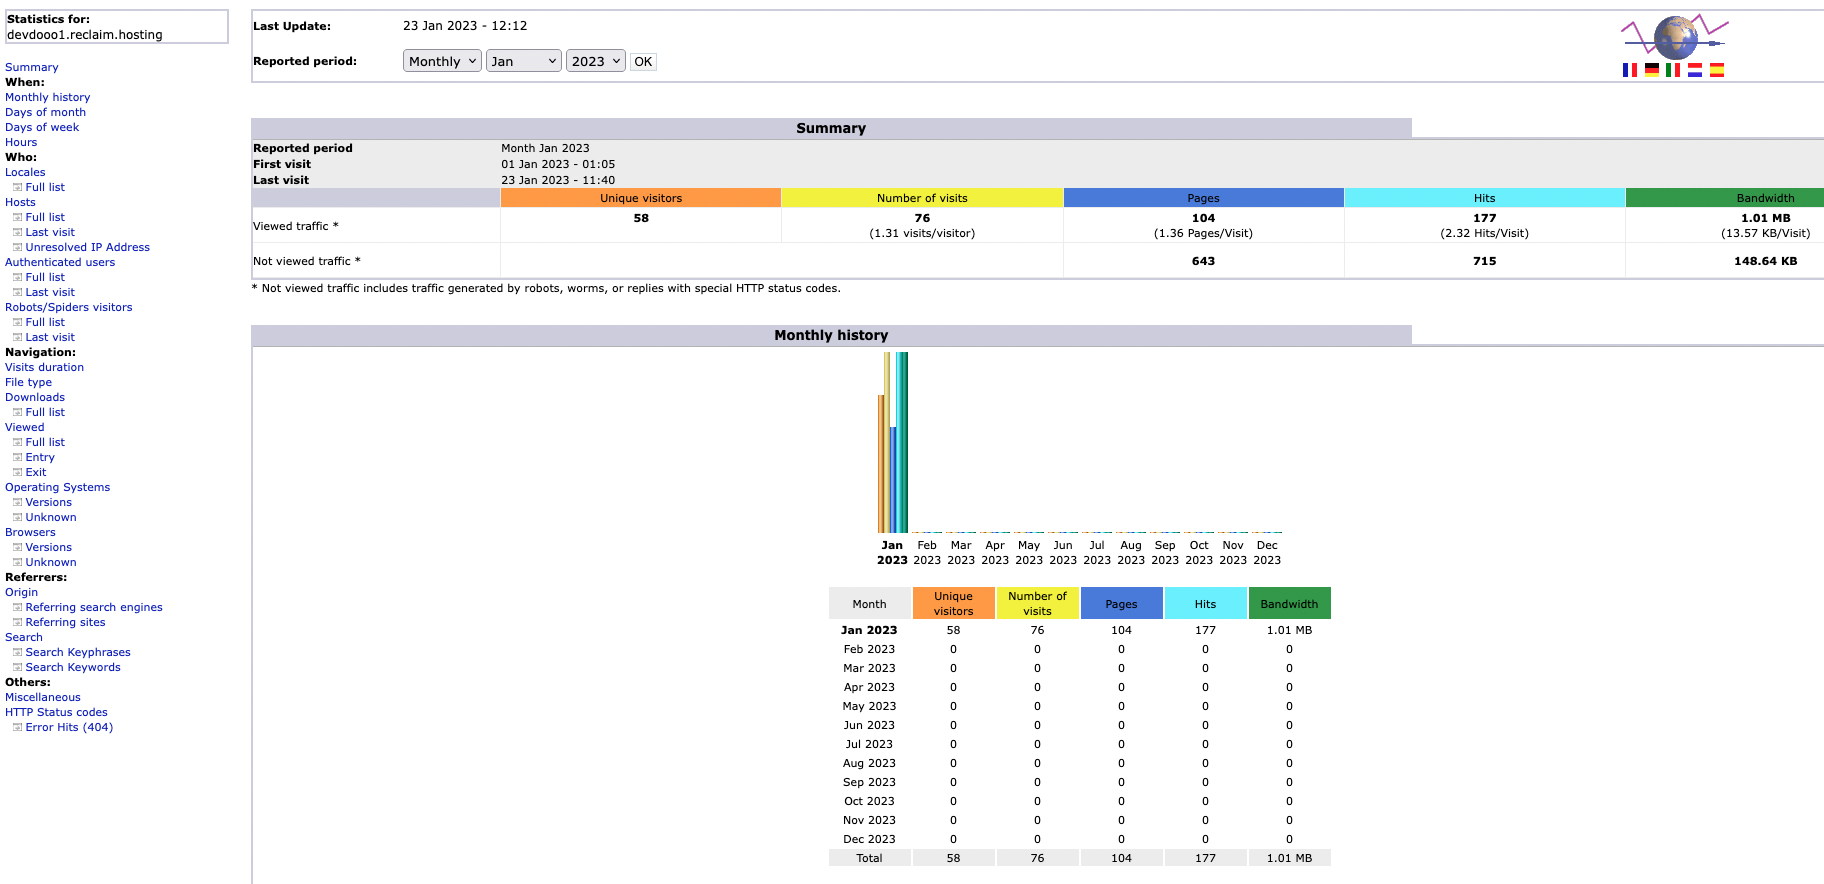Open Full list under Viewed
This screenshot has width=1824, height=884.
45,442
